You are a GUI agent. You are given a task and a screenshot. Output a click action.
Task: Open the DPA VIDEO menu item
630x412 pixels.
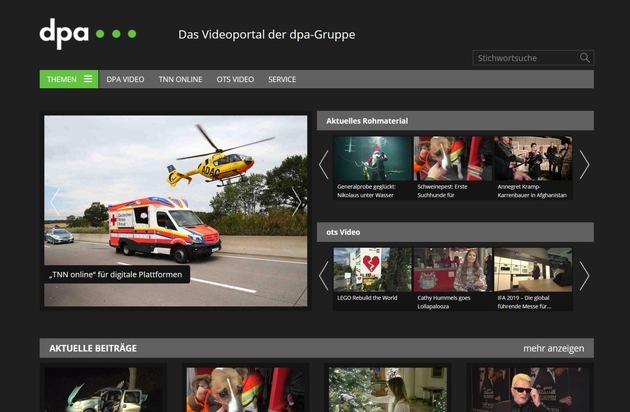[x=125, y=79]
